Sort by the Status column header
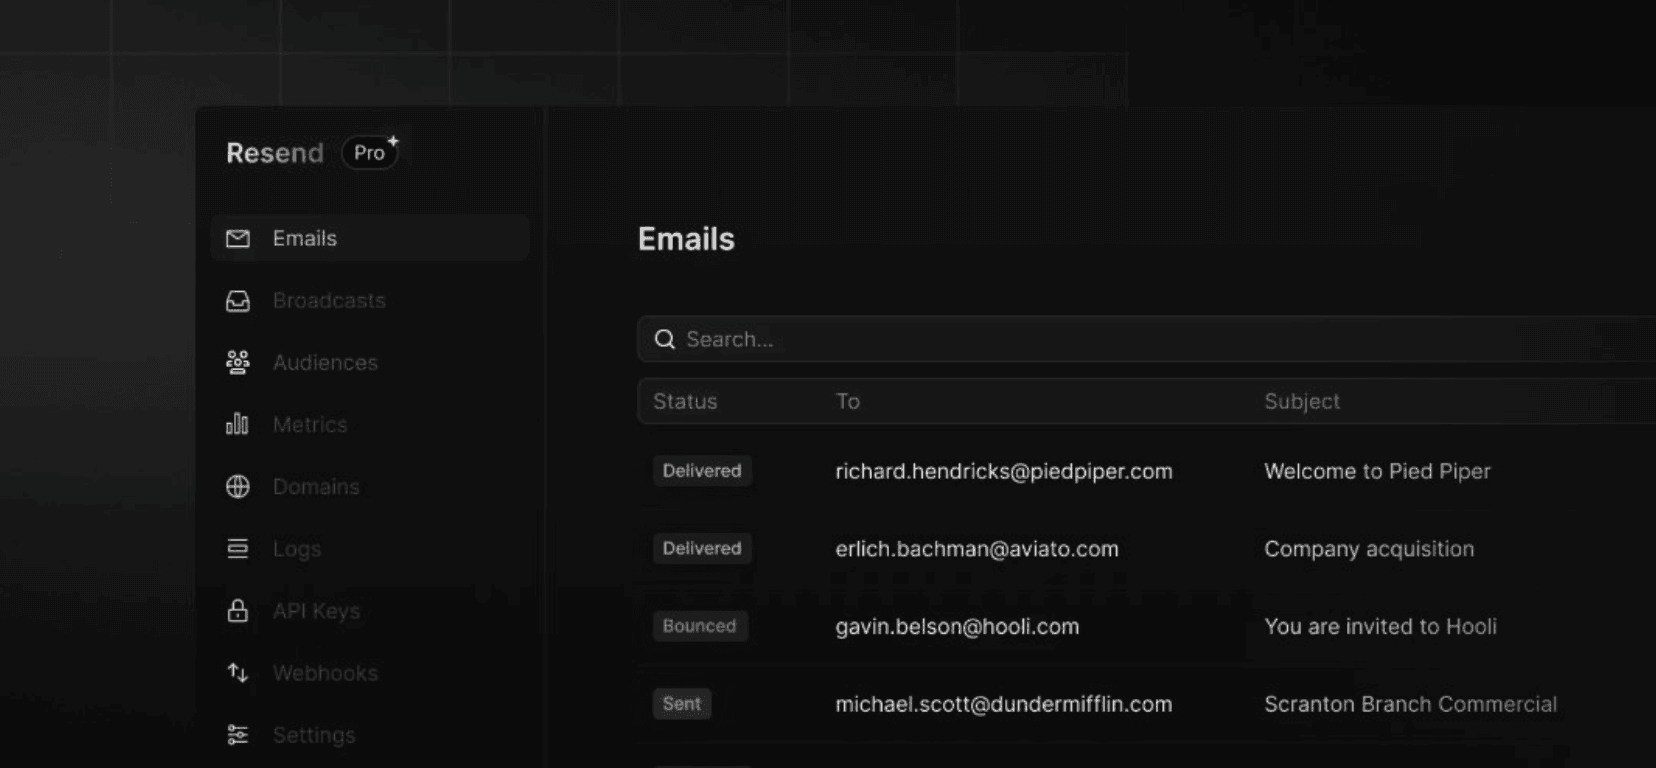The image size is (1656, 768). (685, 401)
